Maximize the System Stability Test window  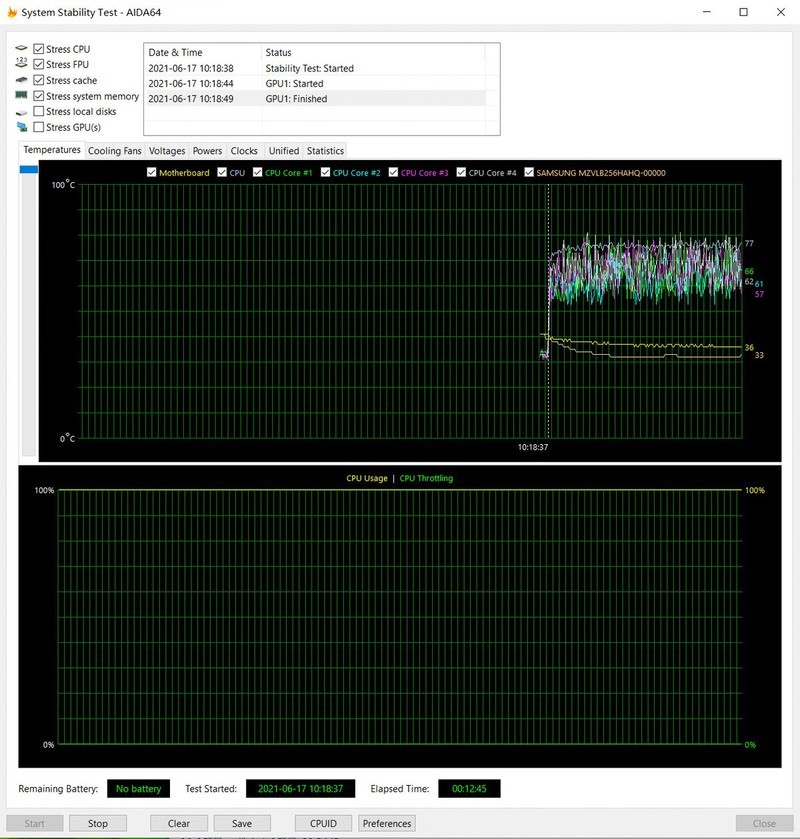(x=743, y=12)
